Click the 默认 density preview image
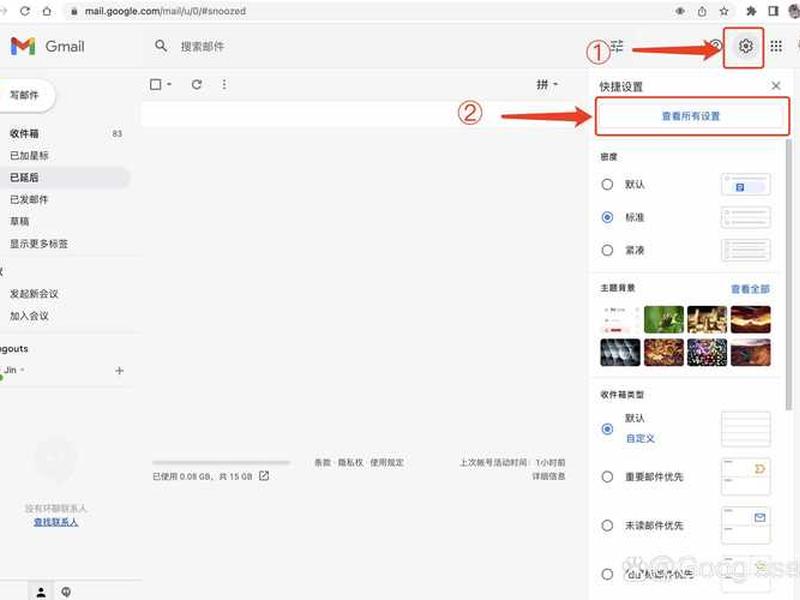Viewport: 800px width, 600px height. click(745, 184)
